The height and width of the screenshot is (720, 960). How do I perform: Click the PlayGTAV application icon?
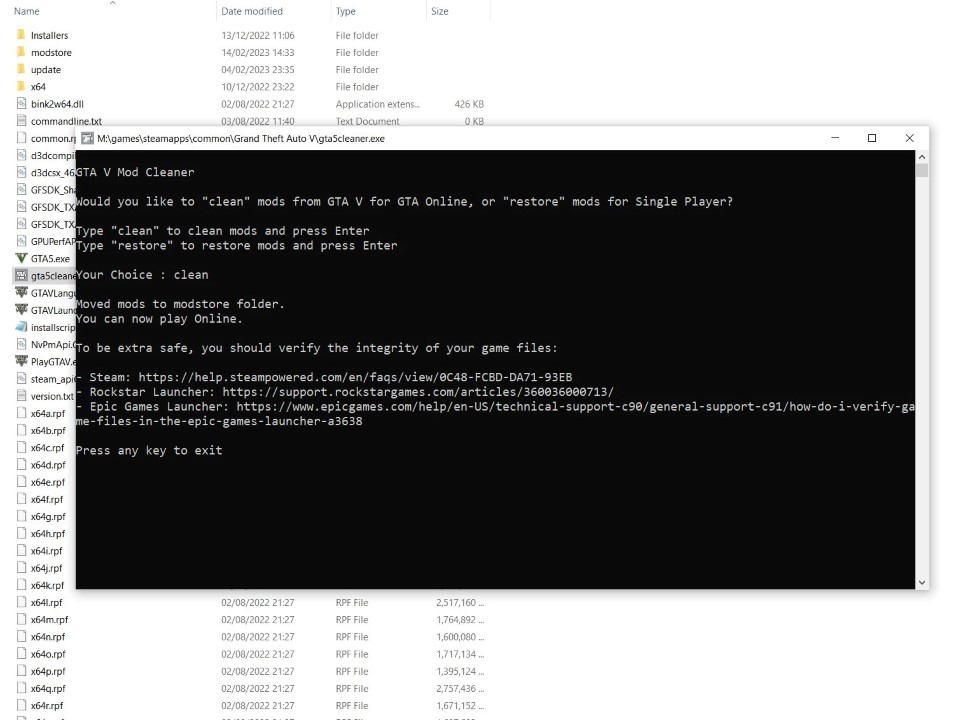coord(21,361)
